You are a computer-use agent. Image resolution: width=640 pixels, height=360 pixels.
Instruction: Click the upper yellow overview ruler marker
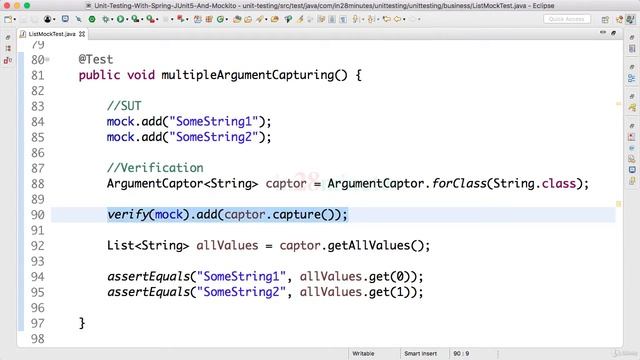point(618,104)
